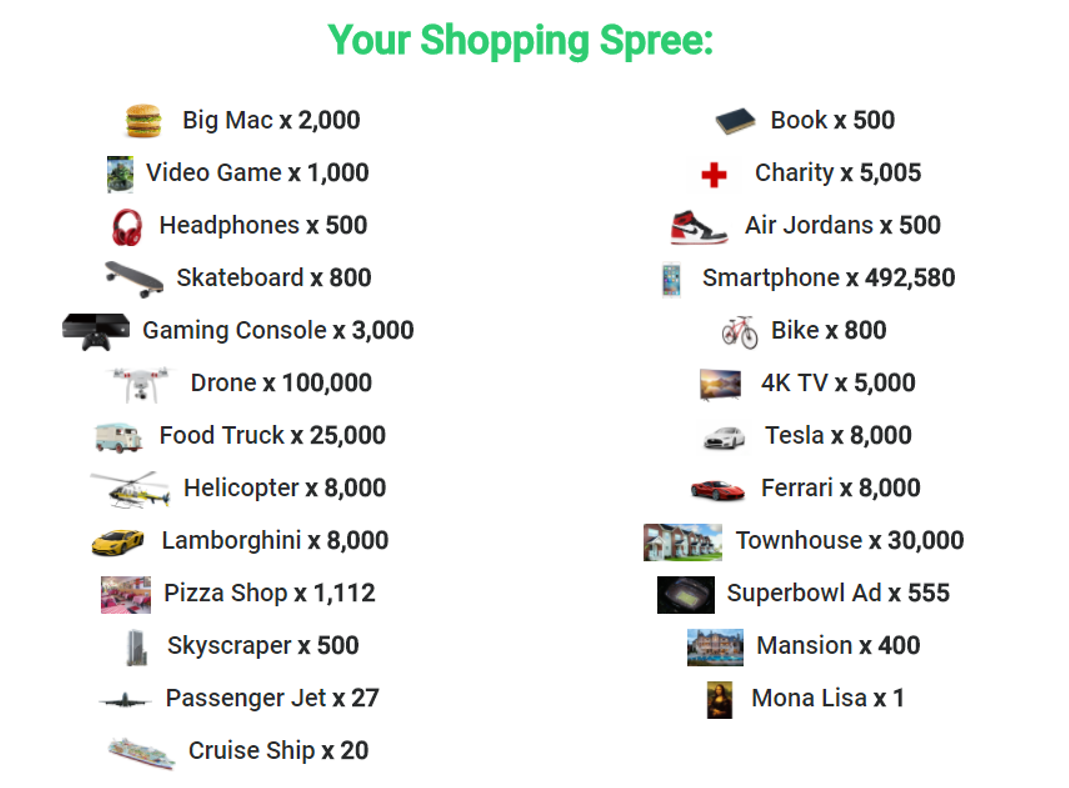
Task: Click the "Superbowl Ad x 555" label
Action: click(x=838, y=593)
